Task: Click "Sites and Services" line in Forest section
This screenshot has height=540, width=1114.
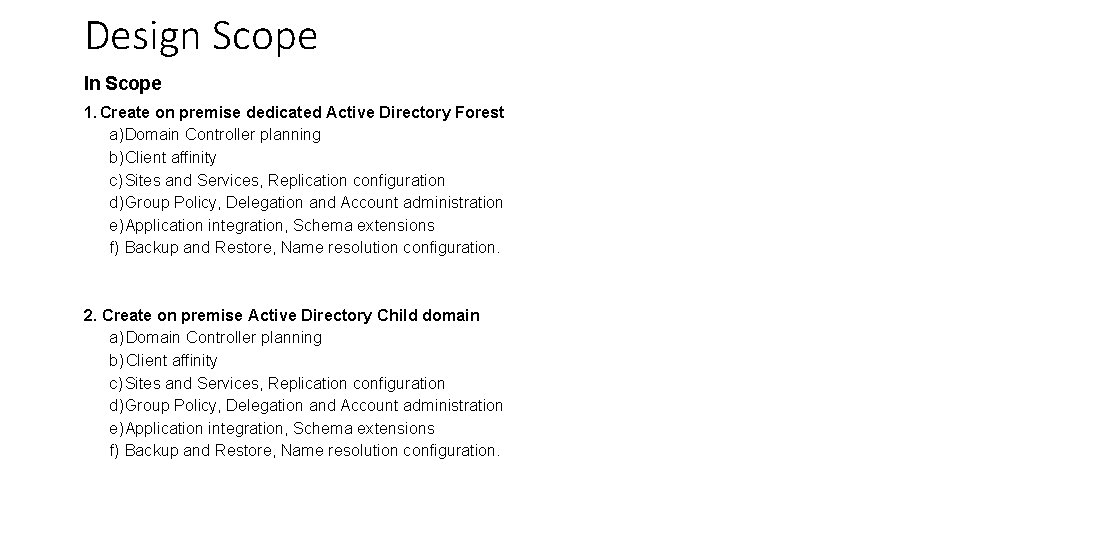Action: point(285,181)
